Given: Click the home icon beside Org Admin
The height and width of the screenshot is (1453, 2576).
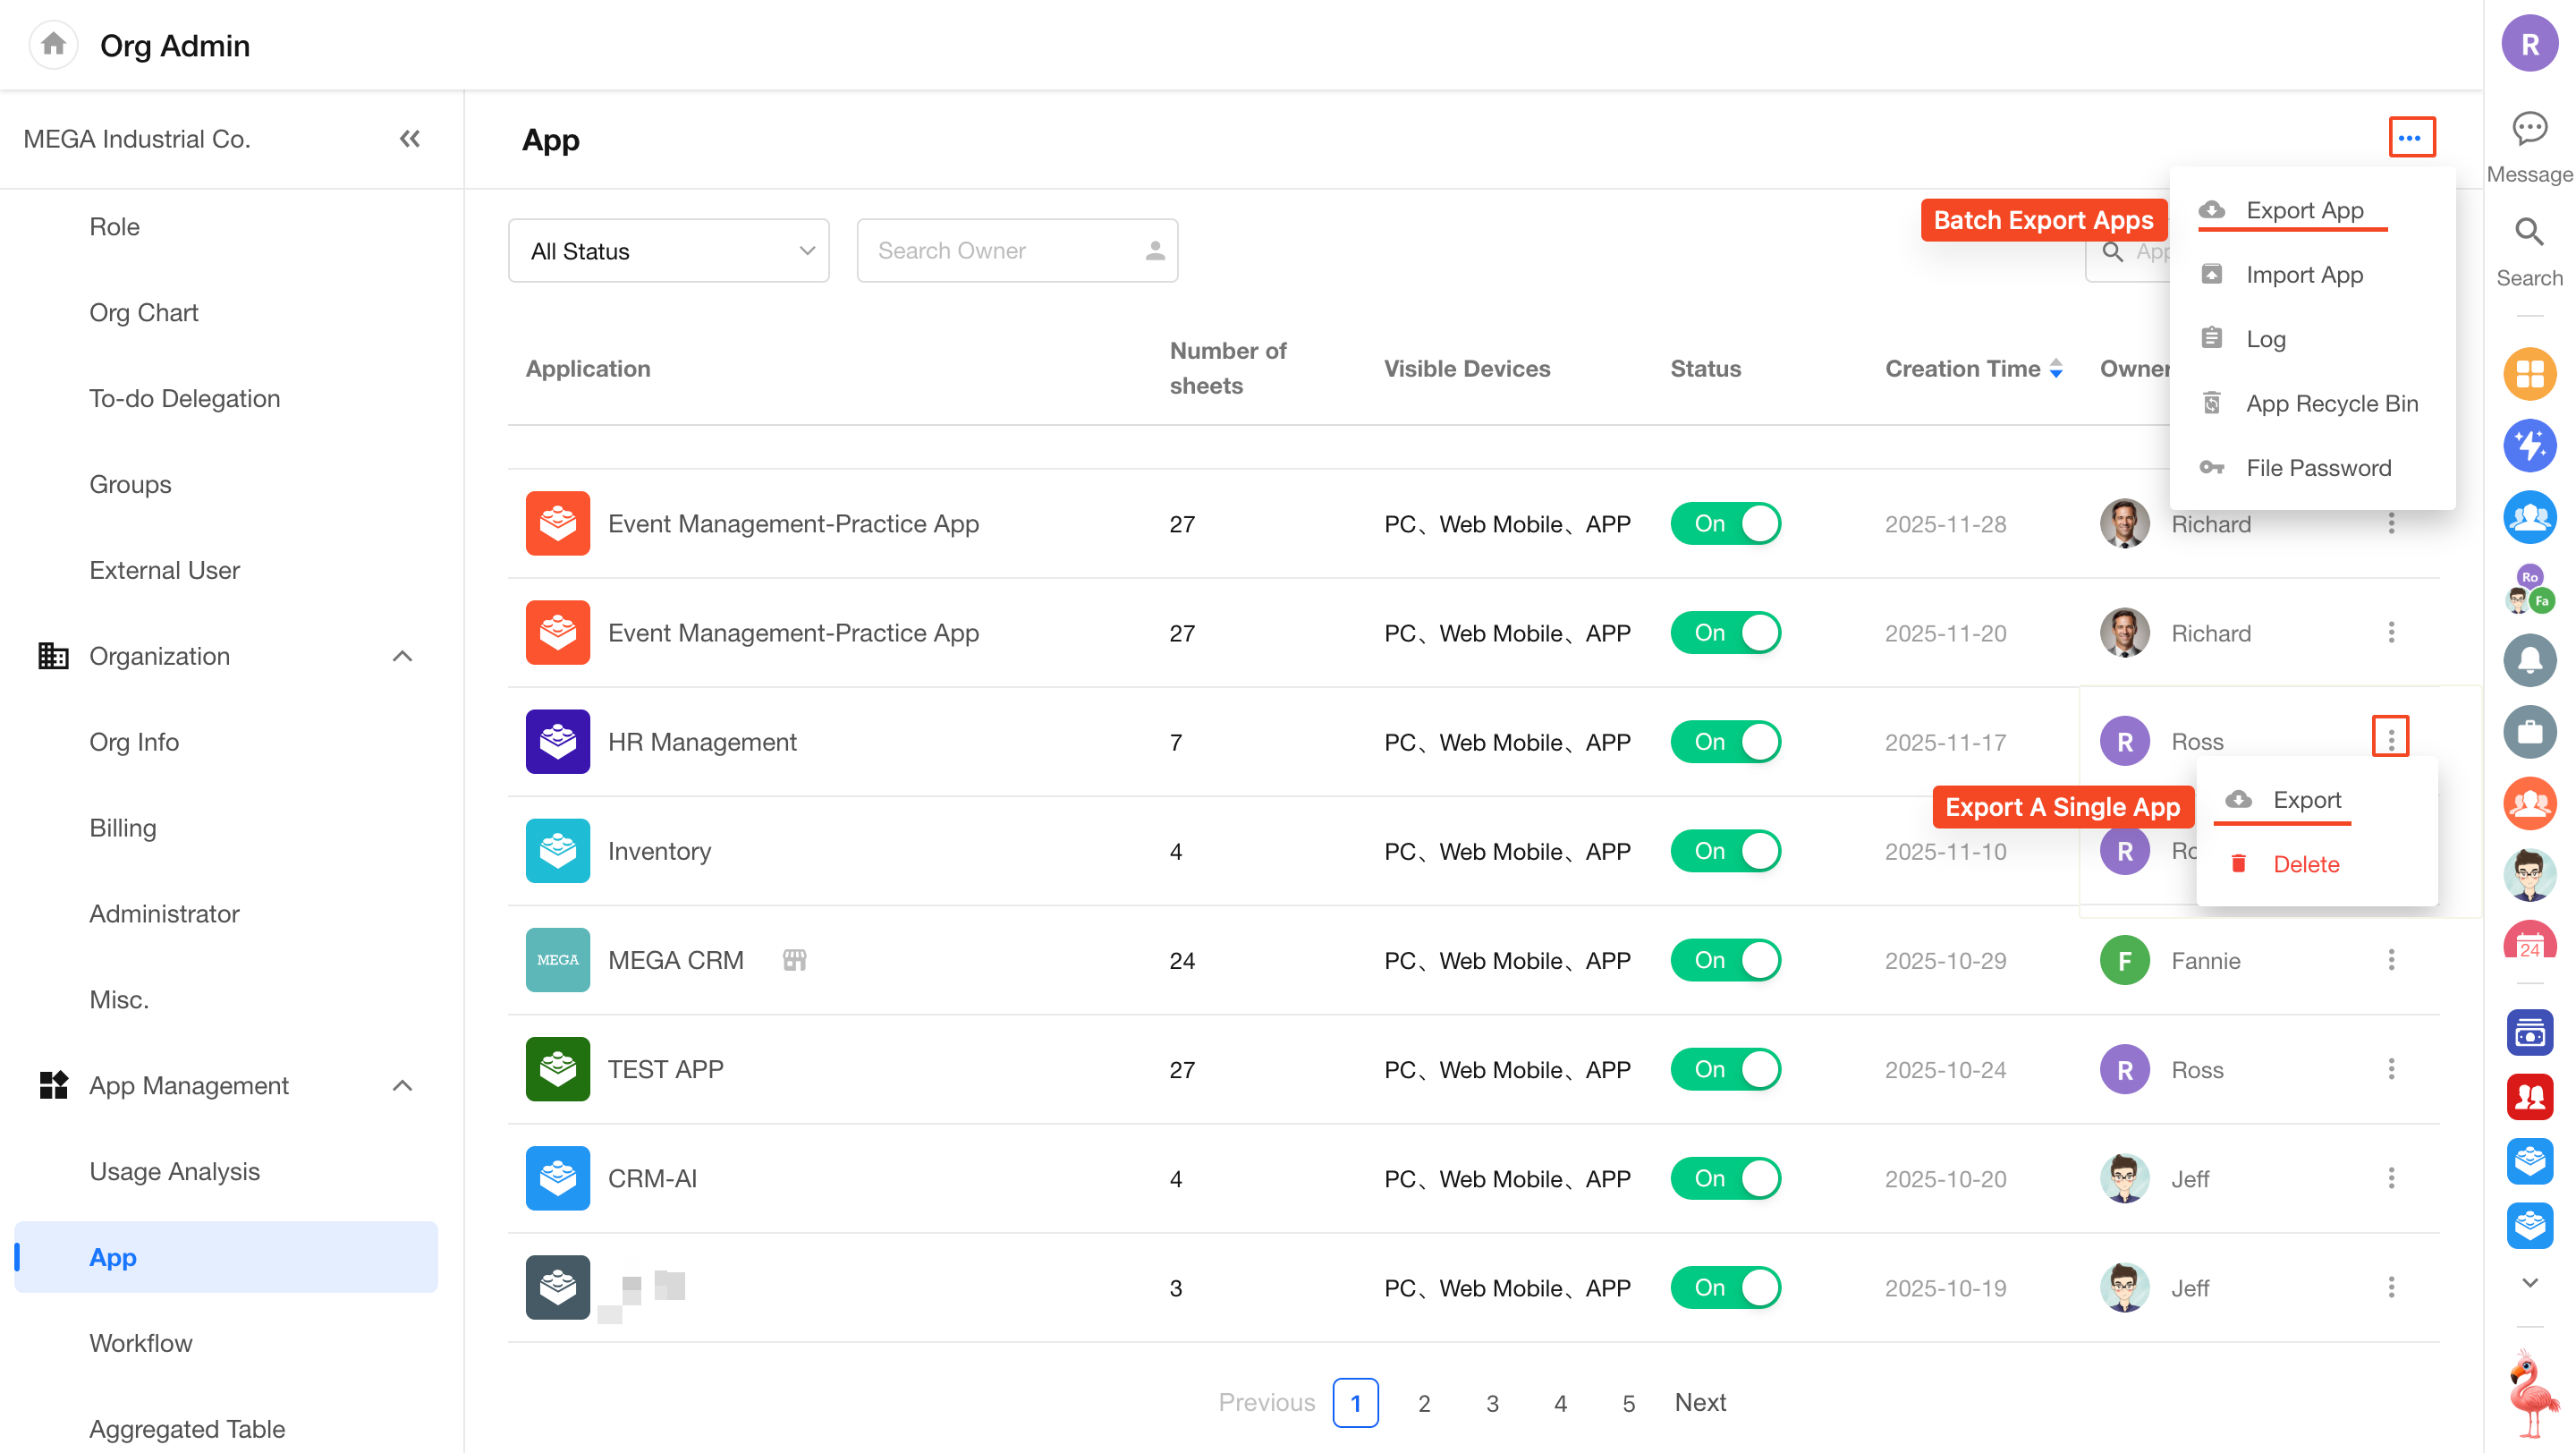Looking at the screenshot, I should [54, 44].
